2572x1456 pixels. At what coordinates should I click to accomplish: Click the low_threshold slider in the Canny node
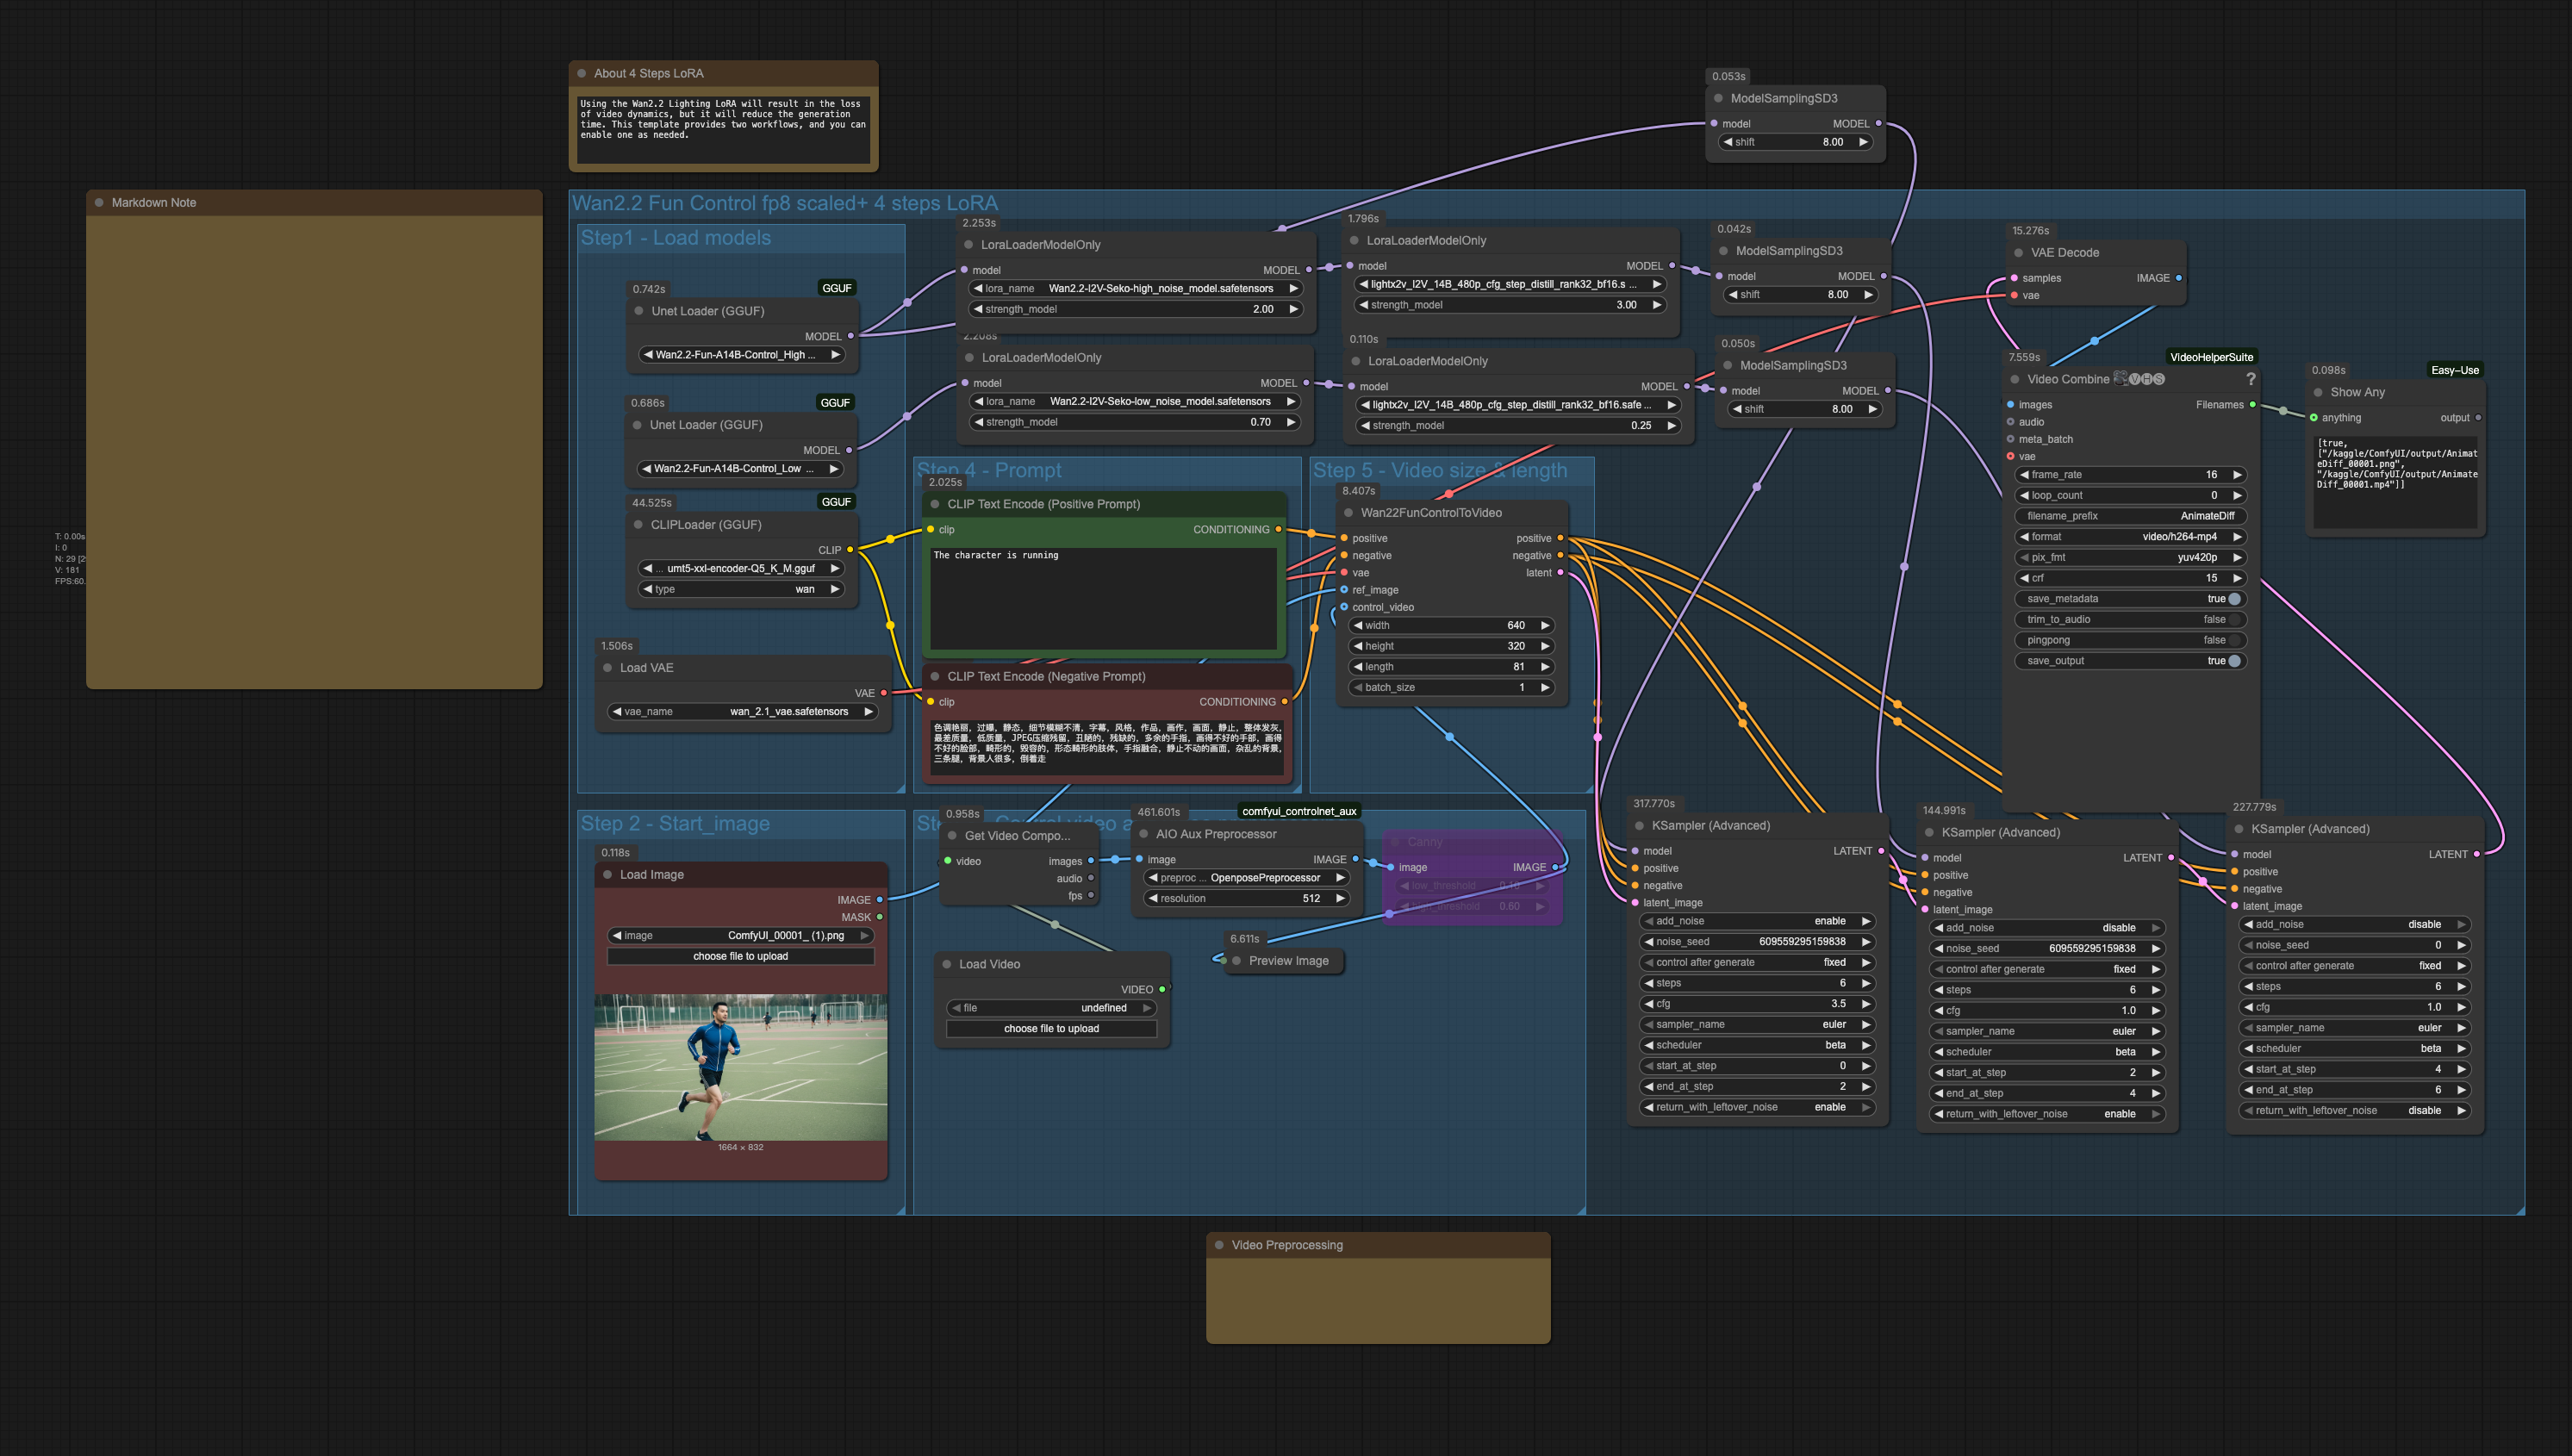[x=1472, y=885]
